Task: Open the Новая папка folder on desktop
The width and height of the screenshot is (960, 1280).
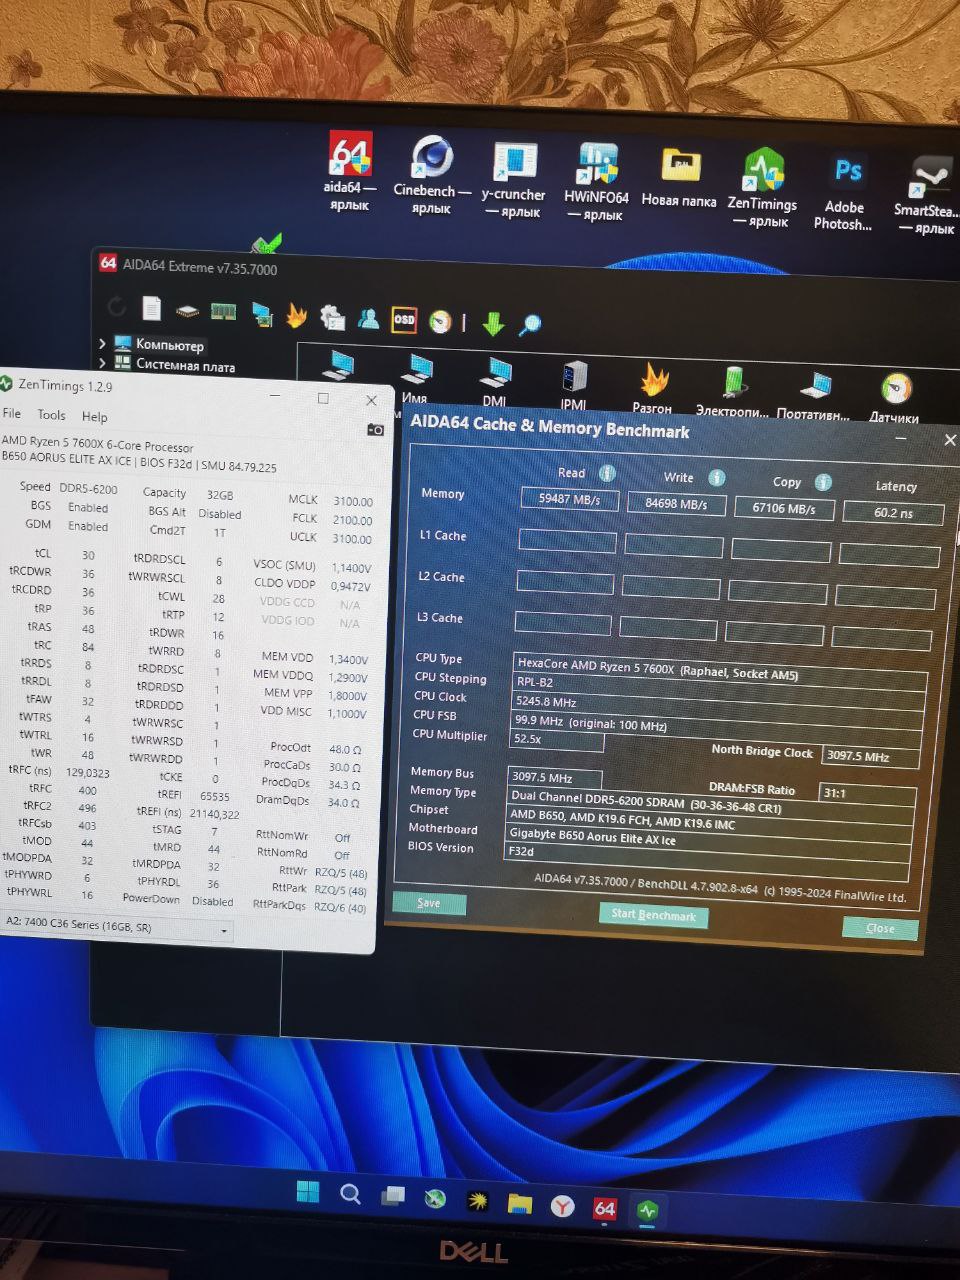Action: (x=680, y=177)
